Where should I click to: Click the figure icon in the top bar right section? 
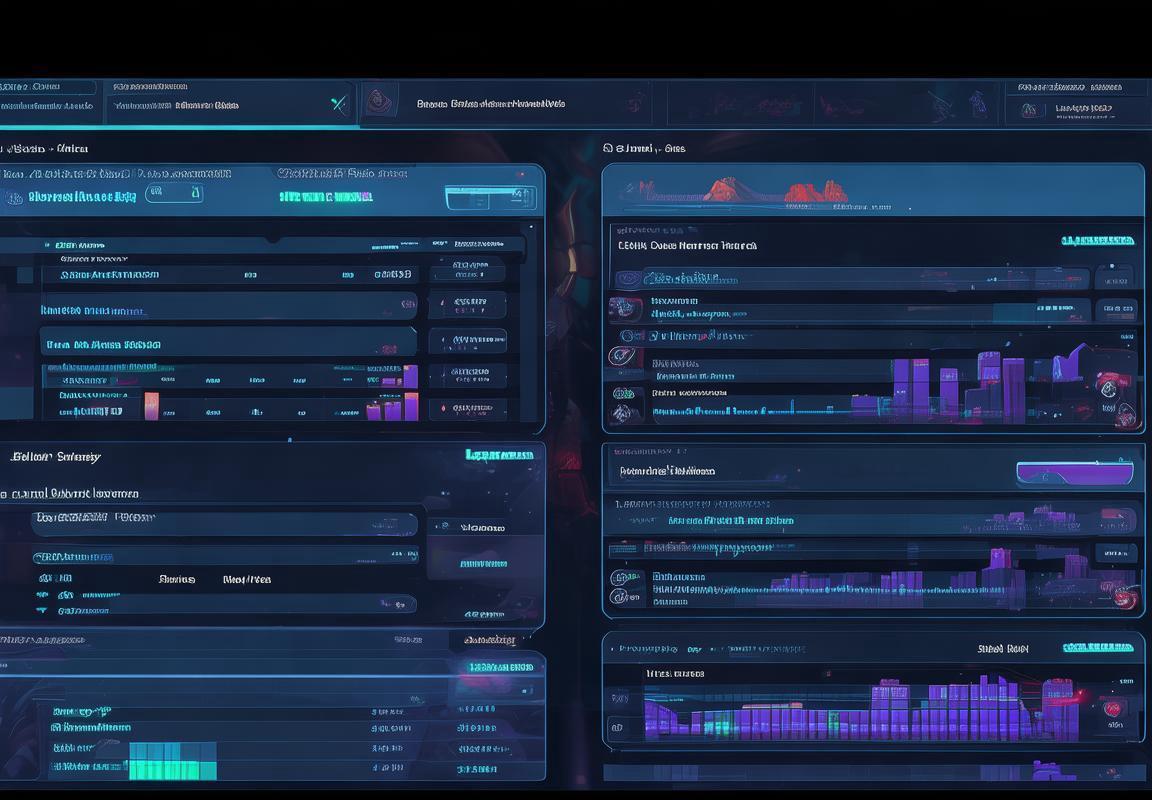(978, 103)
